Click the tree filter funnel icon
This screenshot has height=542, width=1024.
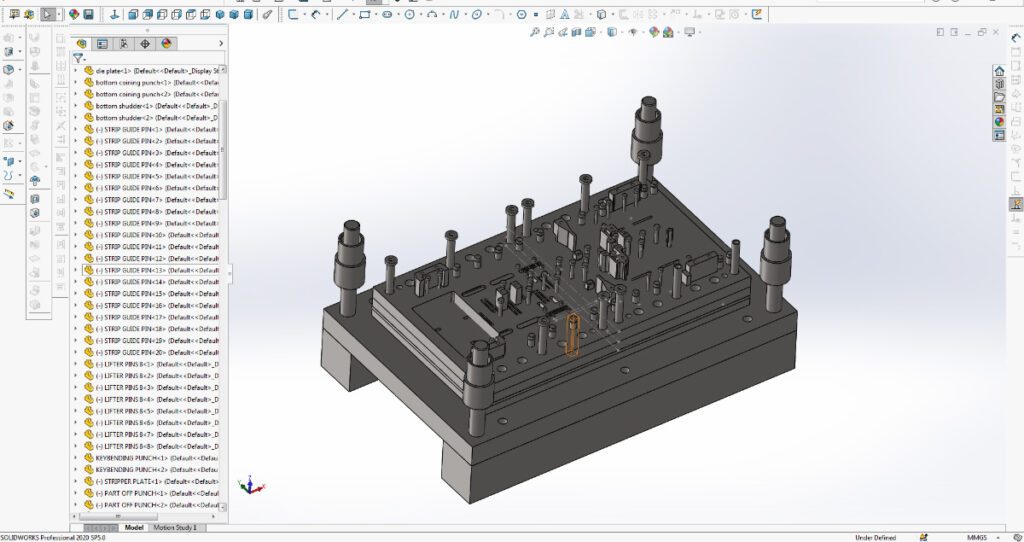tap(78, 58)
